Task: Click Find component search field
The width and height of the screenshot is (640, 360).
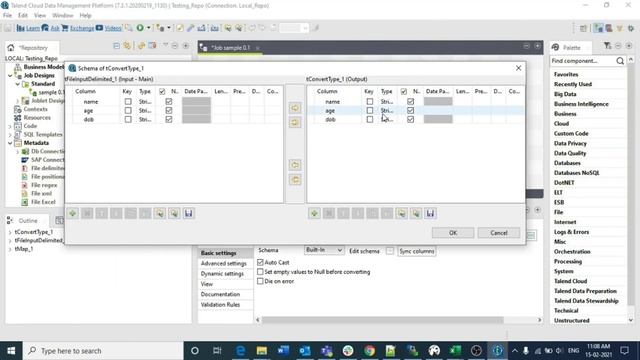Action: point(582,61)
